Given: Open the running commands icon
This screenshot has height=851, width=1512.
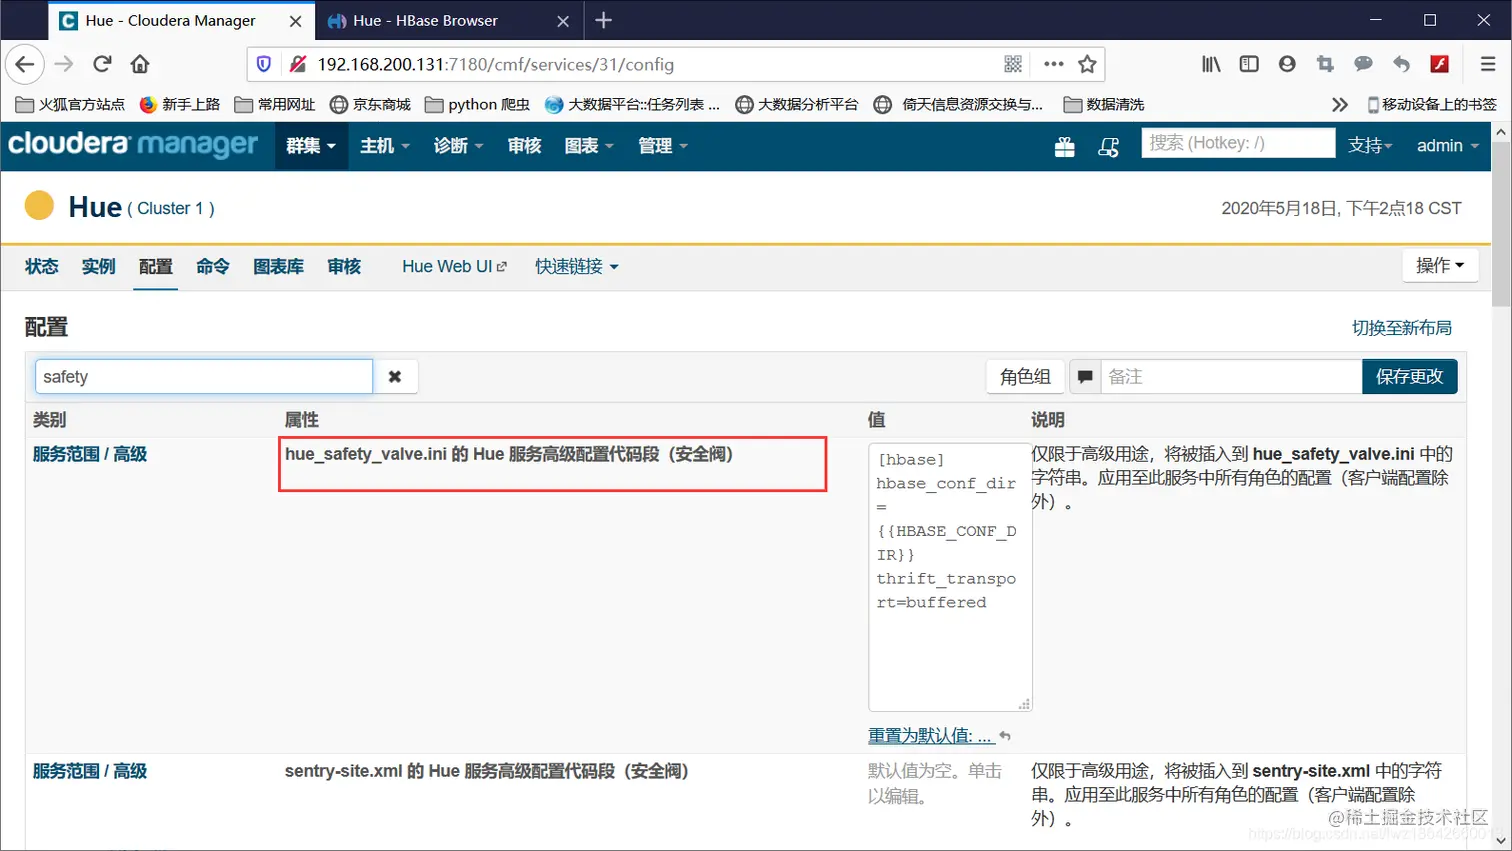Looking at the screenshot, I should click(1109, 147).
